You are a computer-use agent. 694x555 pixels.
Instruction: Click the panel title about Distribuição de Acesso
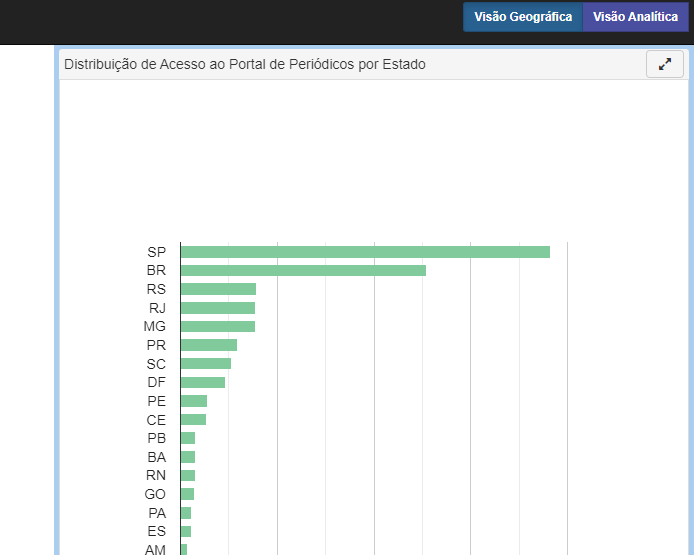(x=245, y=65)
